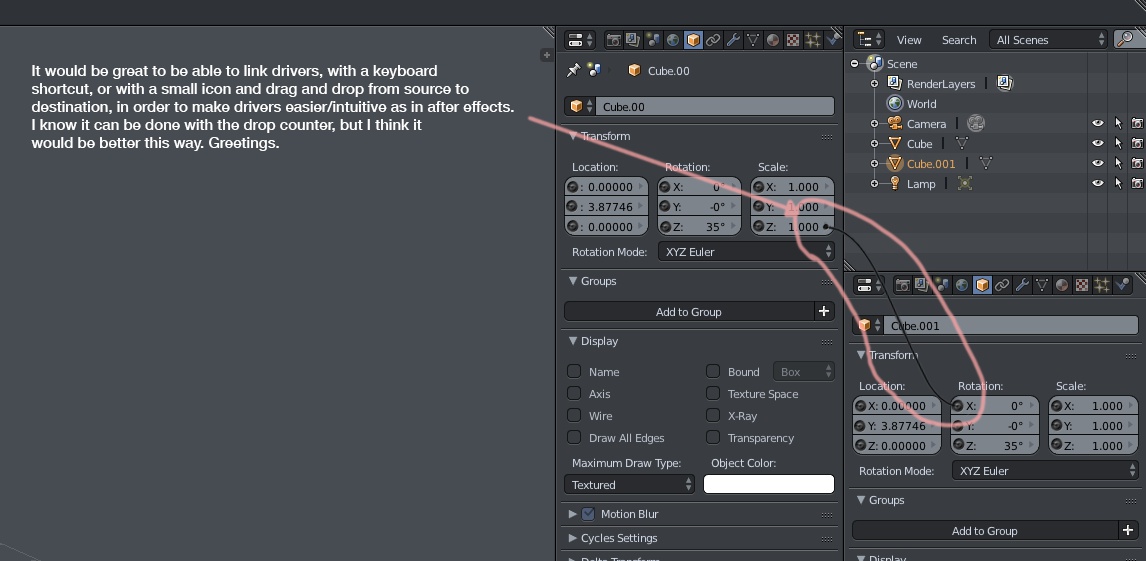Image resolution: width=1146 pixels, height=561 pixels.
Task: Click the outliner filter magnifier icon
Action: click(1126, 39)
